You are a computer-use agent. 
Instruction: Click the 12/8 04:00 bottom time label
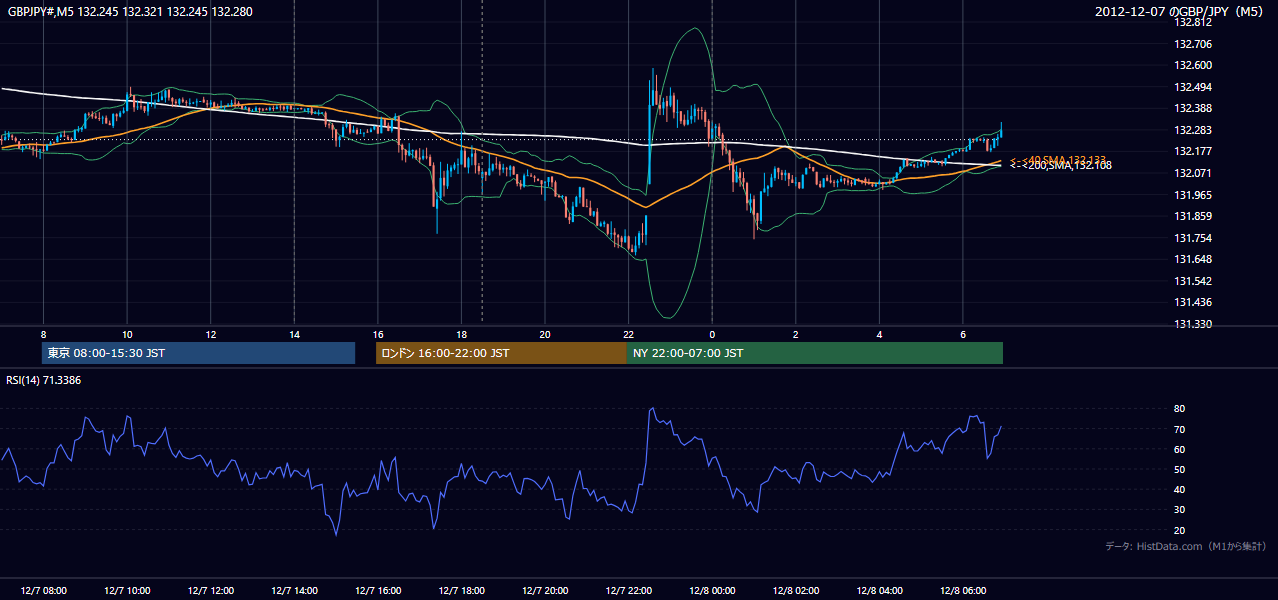point(879,591)
